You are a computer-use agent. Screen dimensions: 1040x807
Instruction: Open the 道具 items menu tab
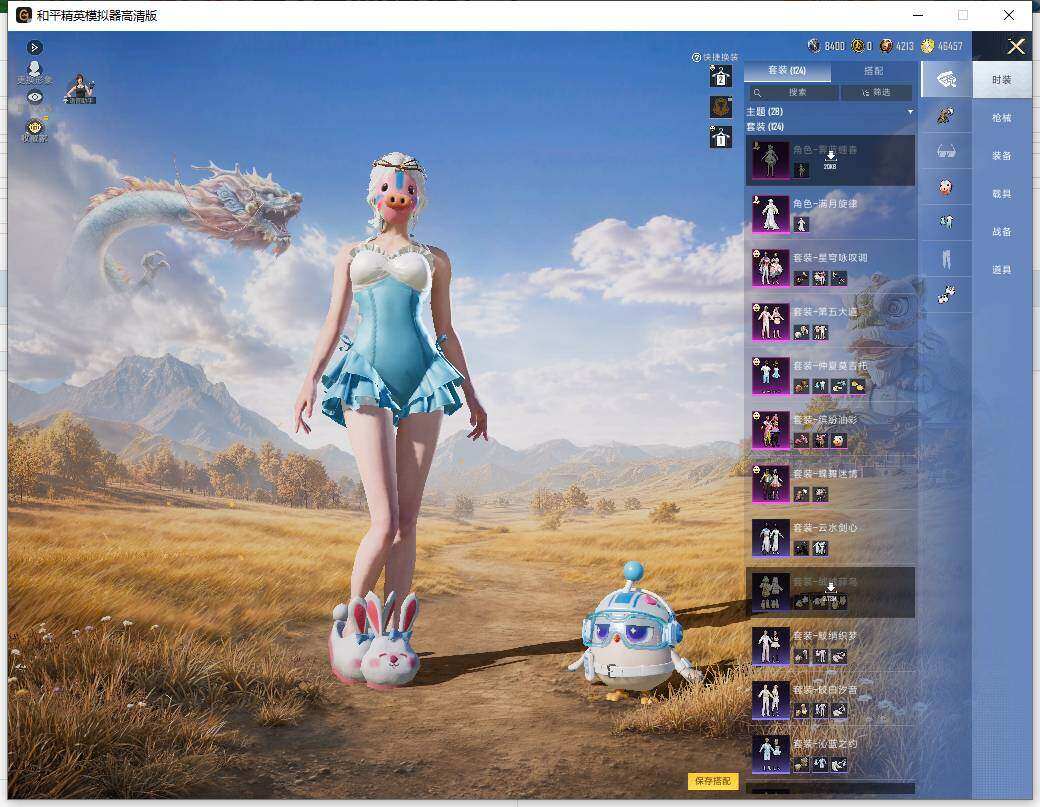click(x=1002, y=270)
